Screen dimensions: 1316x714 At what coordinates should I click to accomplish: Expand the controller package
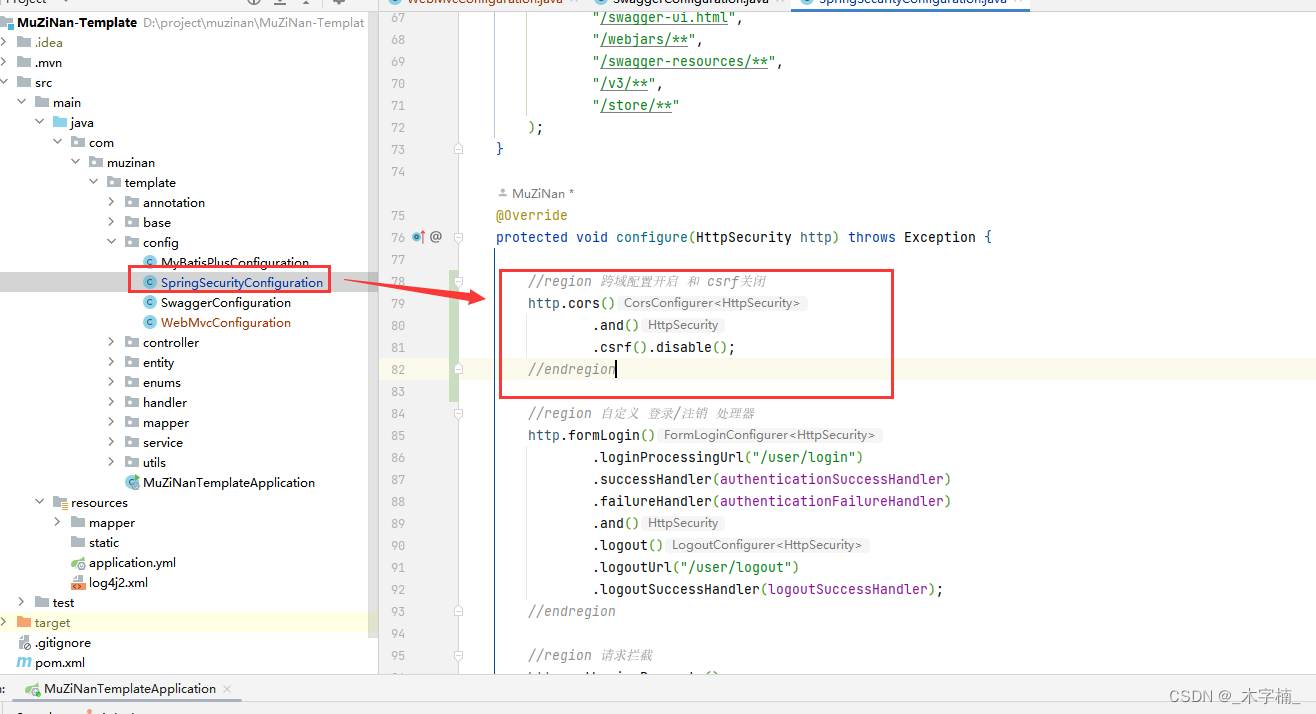click(x=112, y=342)
